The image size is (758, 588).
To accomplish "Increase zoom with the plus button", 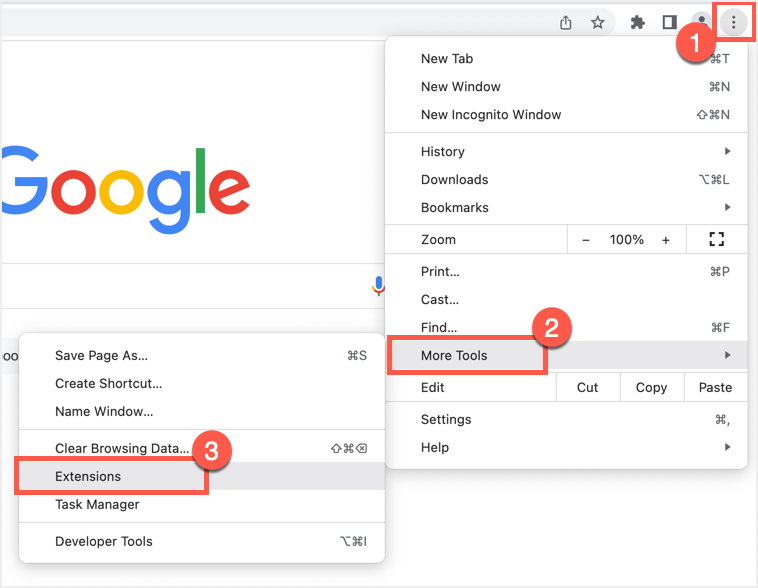I will (x=666, y=240).
